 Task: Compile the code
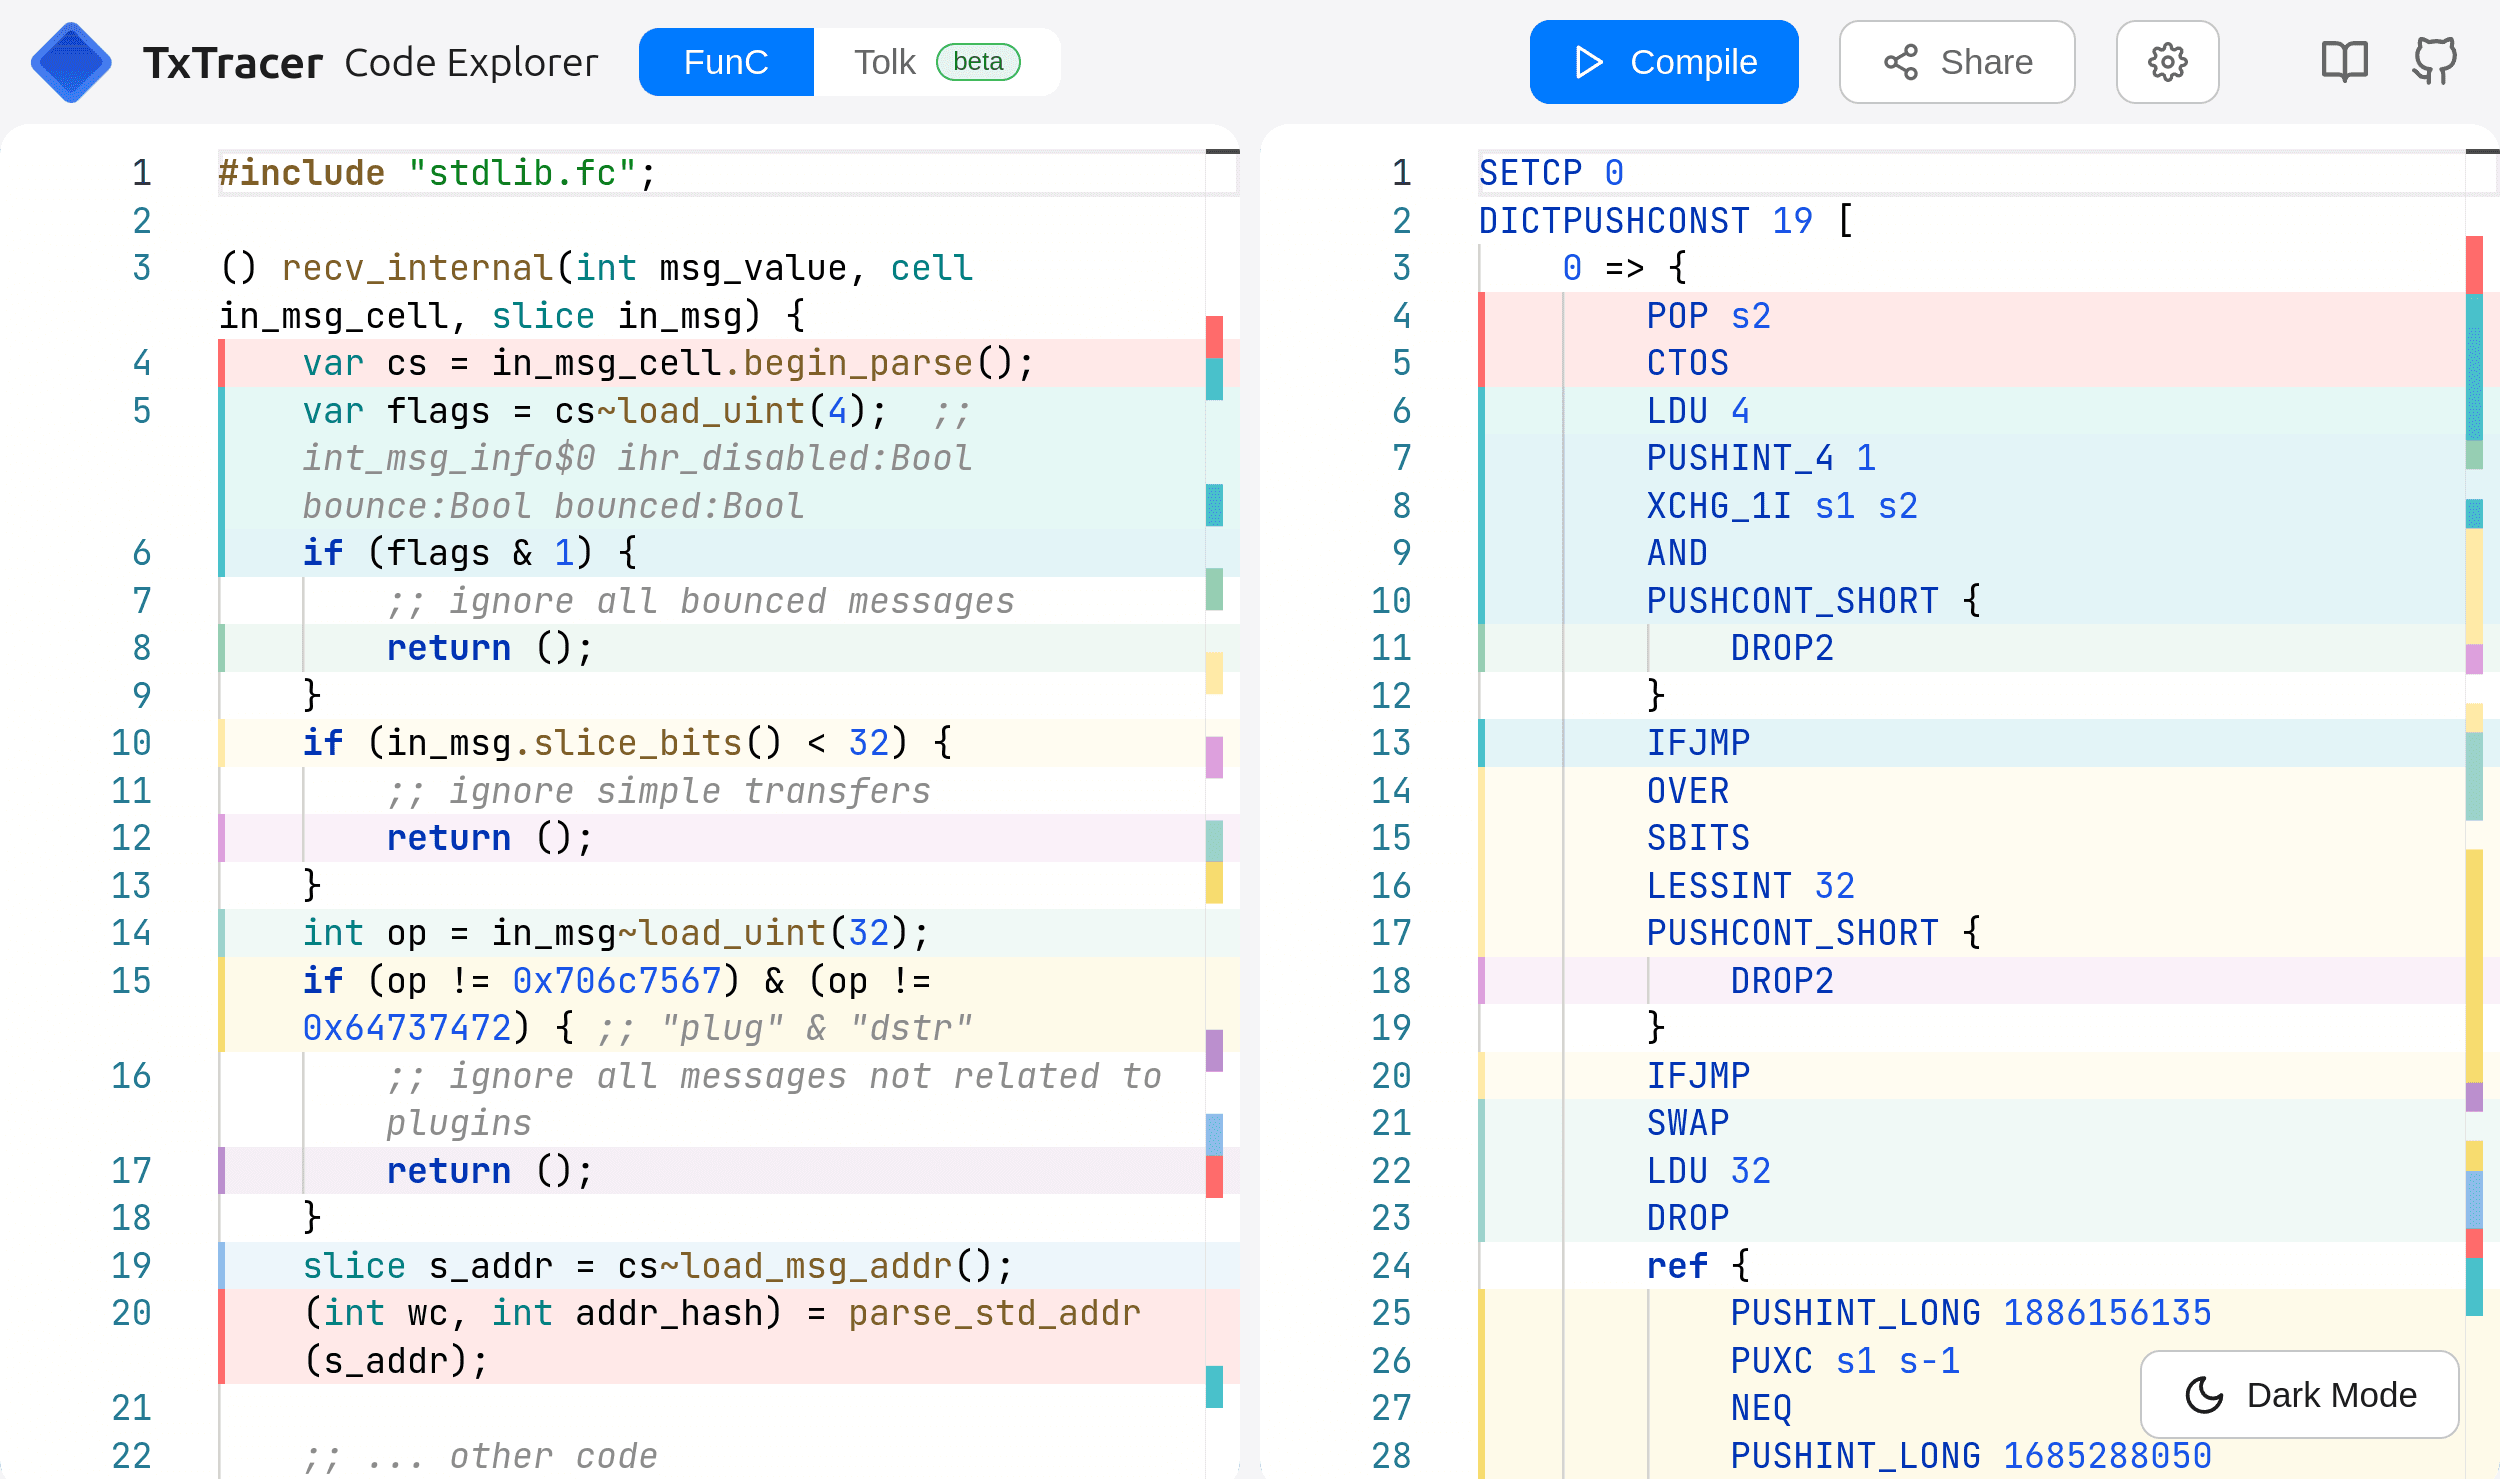pos(1664,62)
